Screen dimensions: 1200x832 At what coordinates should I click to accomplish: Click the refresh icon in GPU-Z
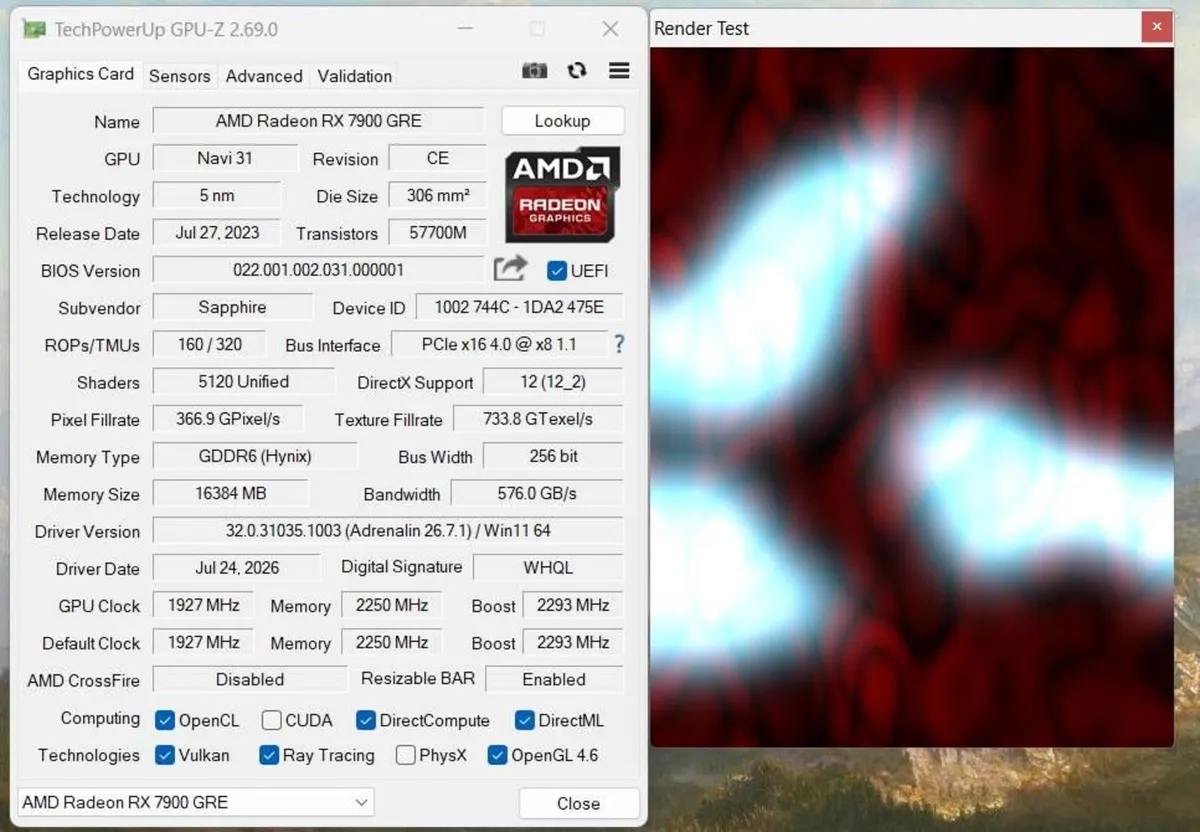(x=577, y=71)
